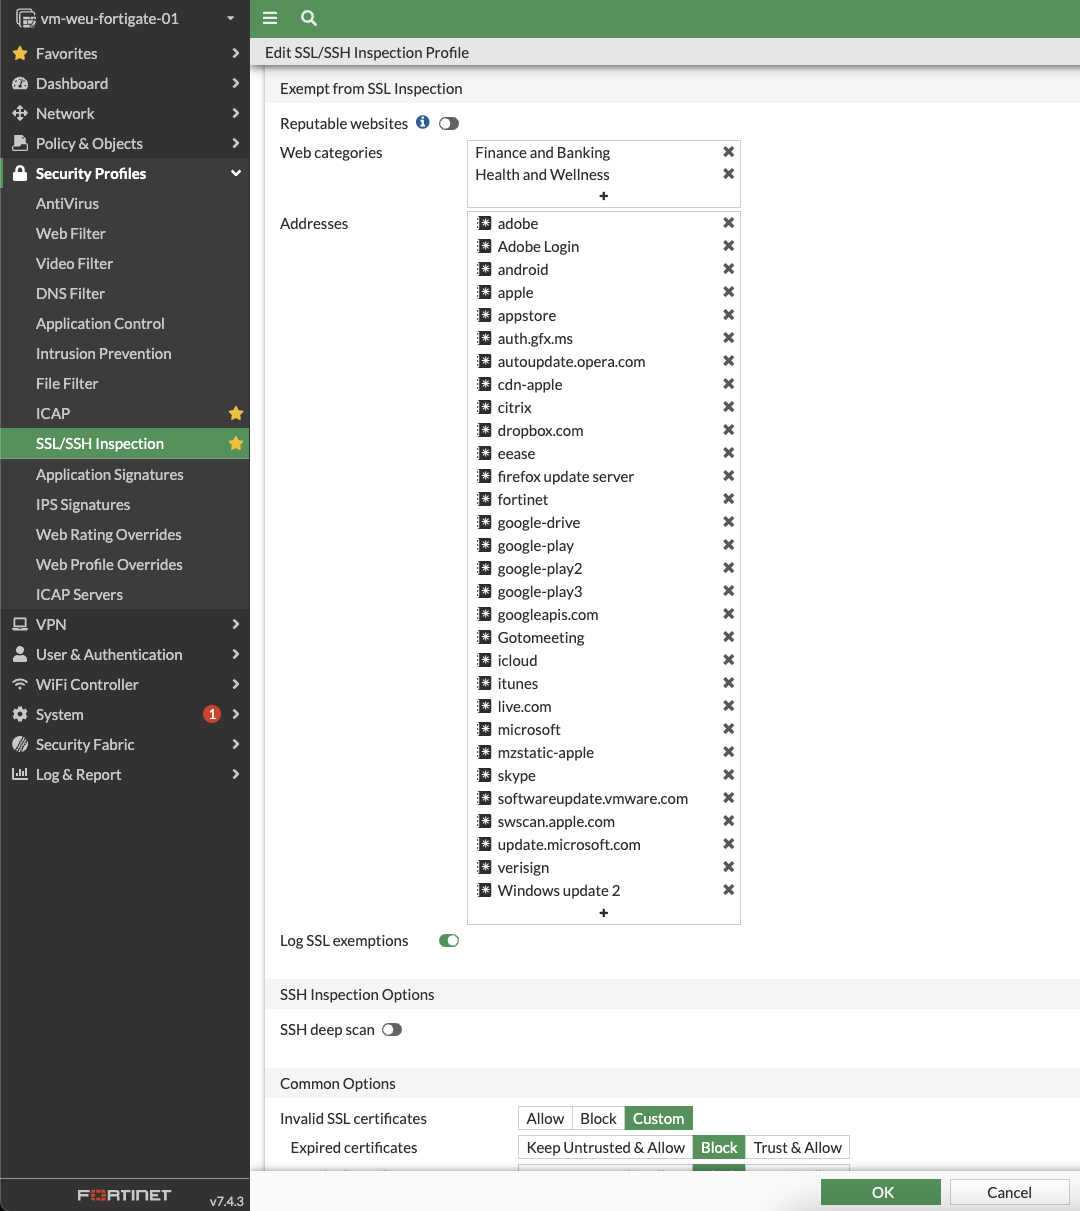1080x1211 pixels.
Task: Delete dropbox.com from addresses
Action: point(729,430)
